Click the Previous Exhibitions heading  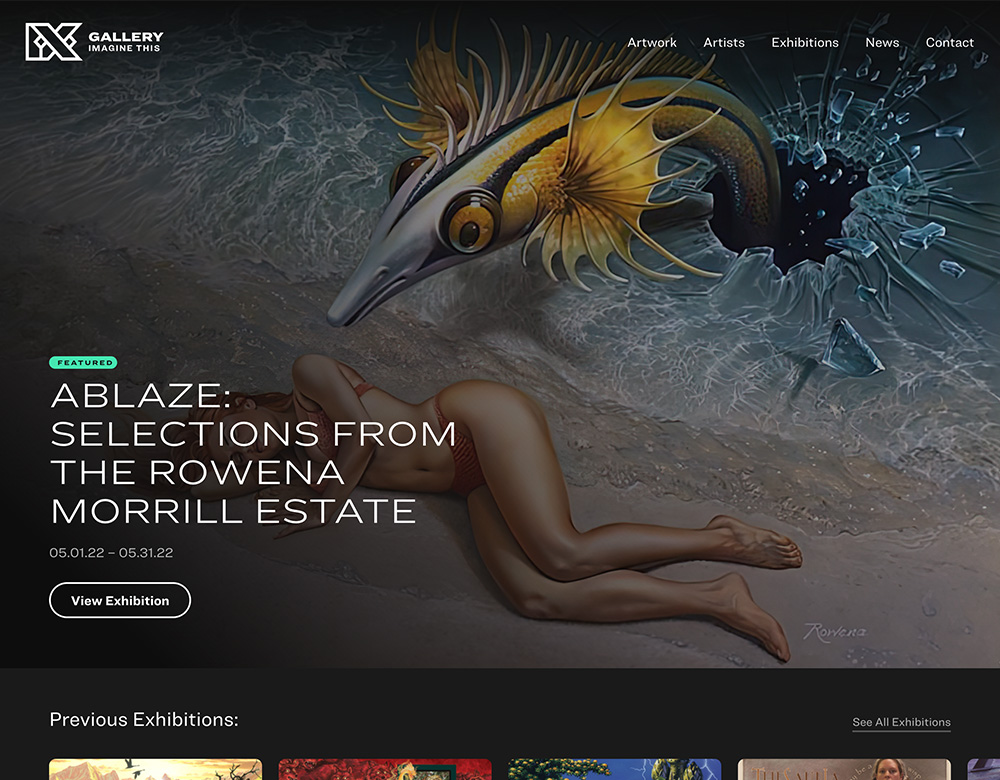click(x=144, y=719)
